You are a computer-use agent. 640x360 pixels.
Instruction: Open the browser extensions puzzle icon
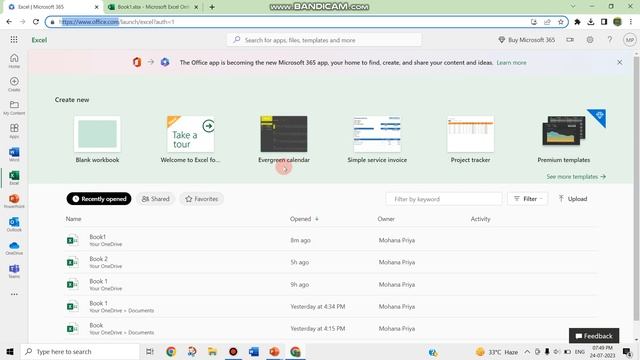(577, 22)
